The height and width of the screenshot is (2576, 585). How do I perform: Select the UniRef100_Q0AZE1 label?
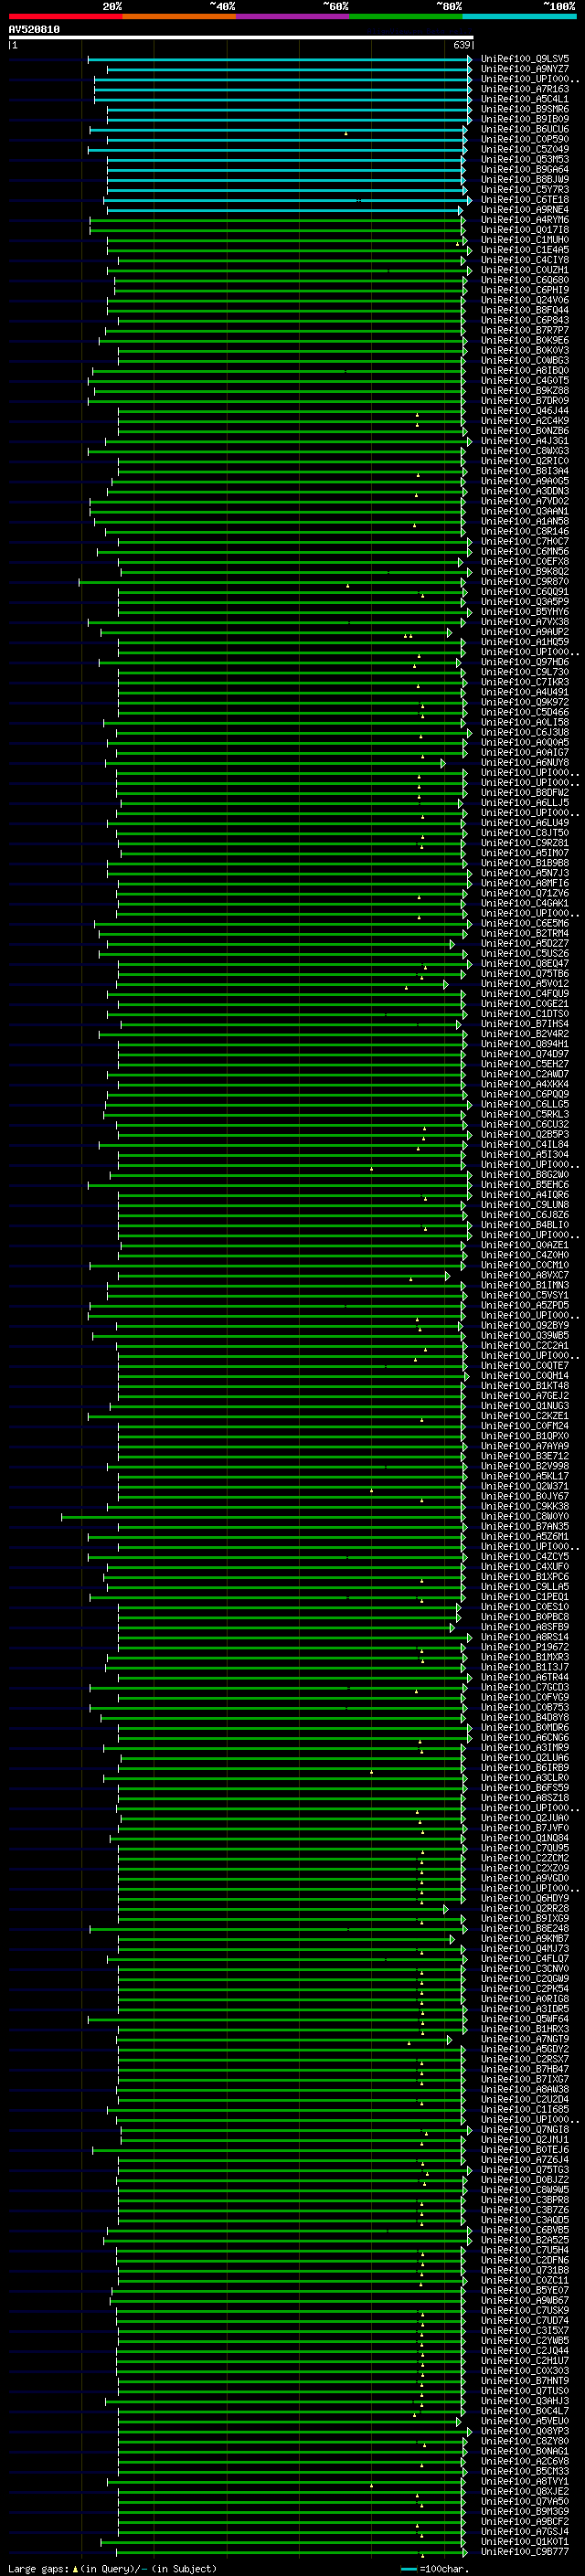pos(525,1245)
